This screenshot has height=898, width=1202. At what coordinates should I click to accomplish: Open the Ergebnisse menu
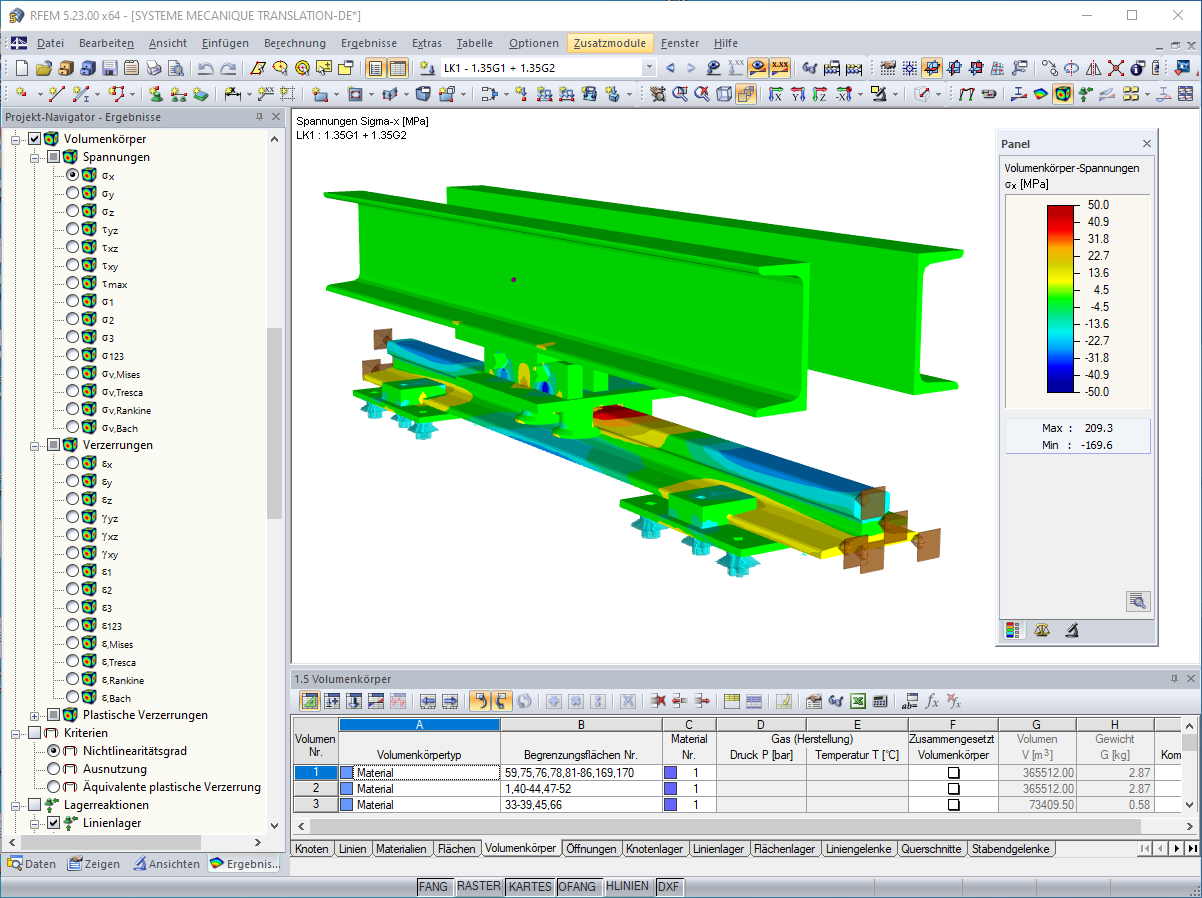[369, 43]
